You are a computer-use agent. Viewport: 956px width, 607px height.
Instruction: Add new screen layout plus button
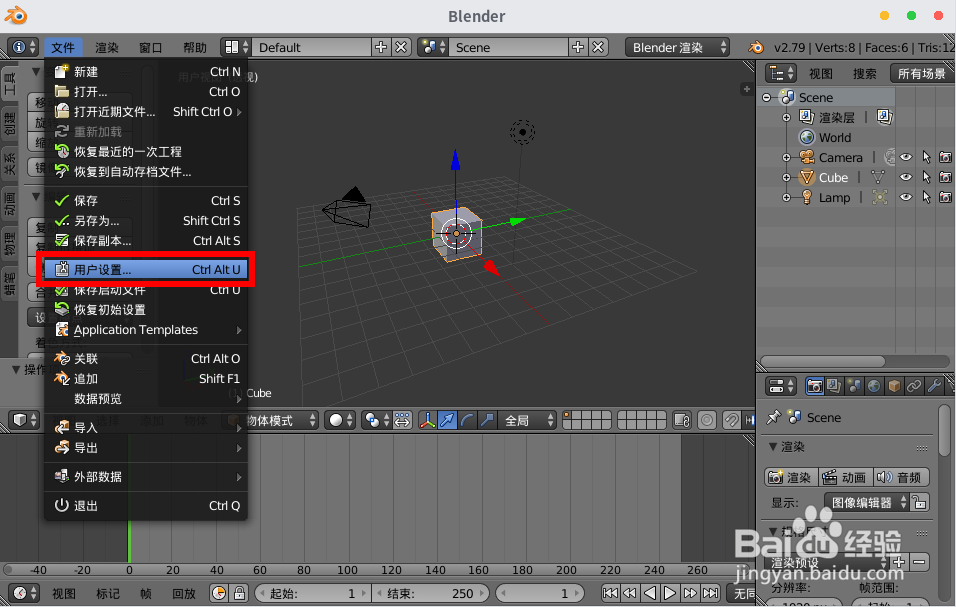pos(381,48)
